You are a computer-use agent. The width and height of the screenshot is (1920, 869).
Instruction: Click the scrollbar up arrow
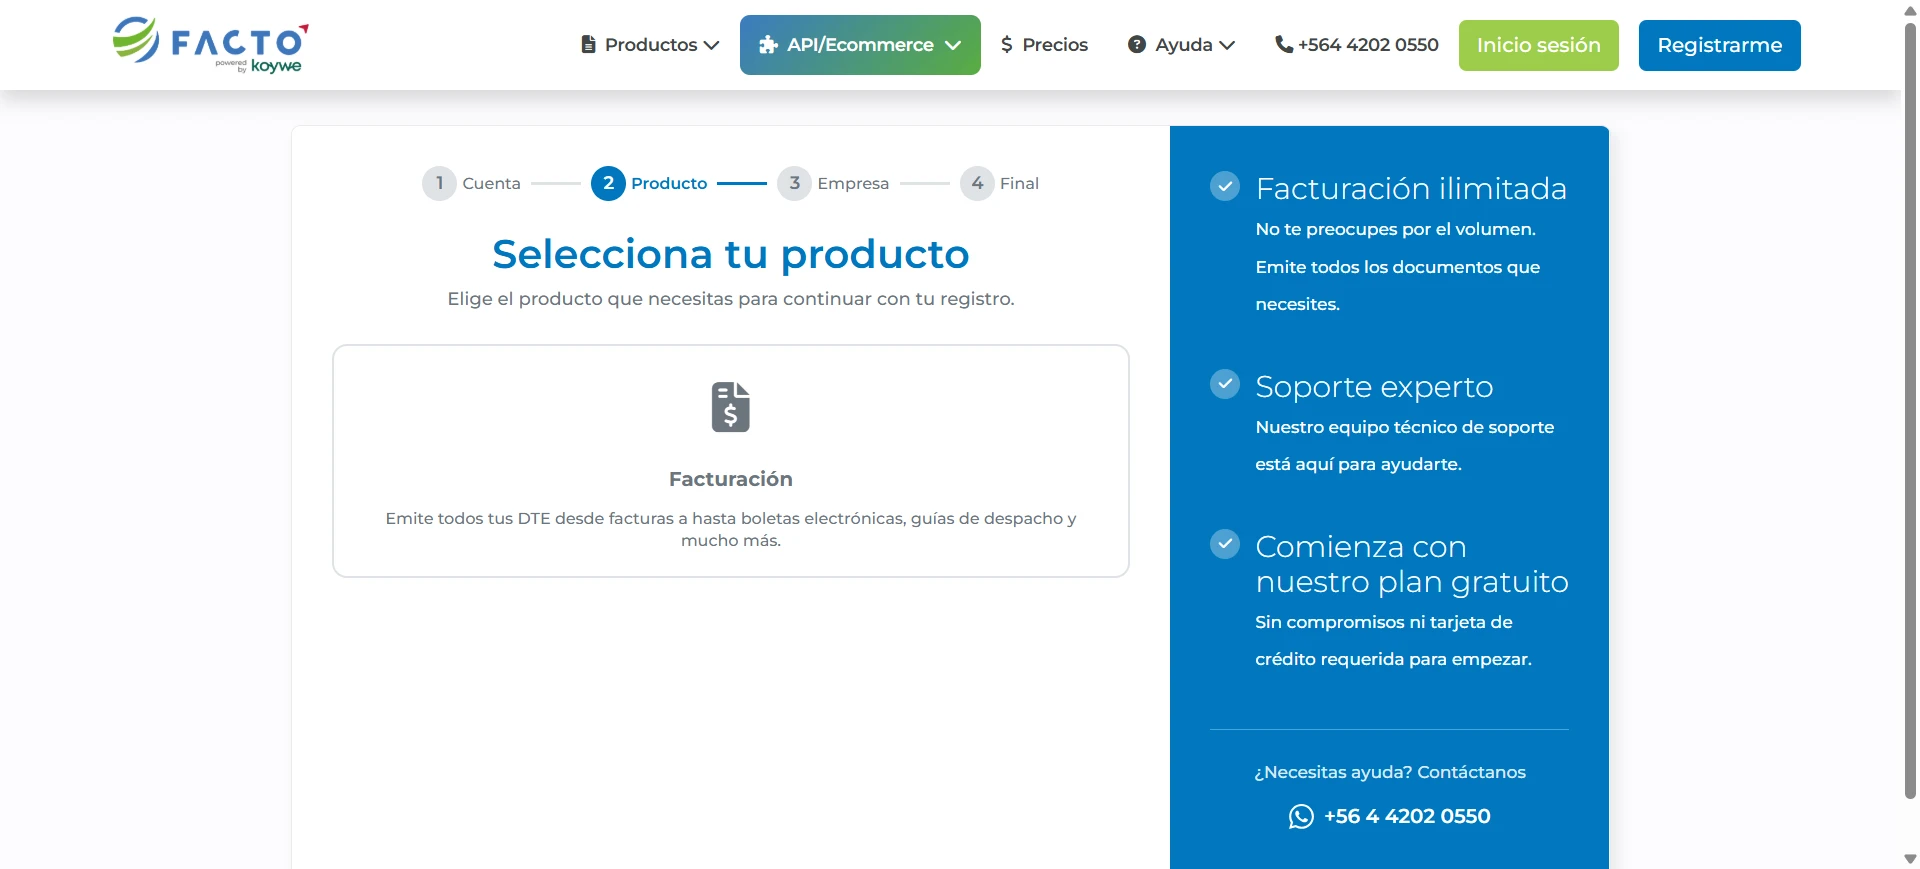pos(1910,10)
